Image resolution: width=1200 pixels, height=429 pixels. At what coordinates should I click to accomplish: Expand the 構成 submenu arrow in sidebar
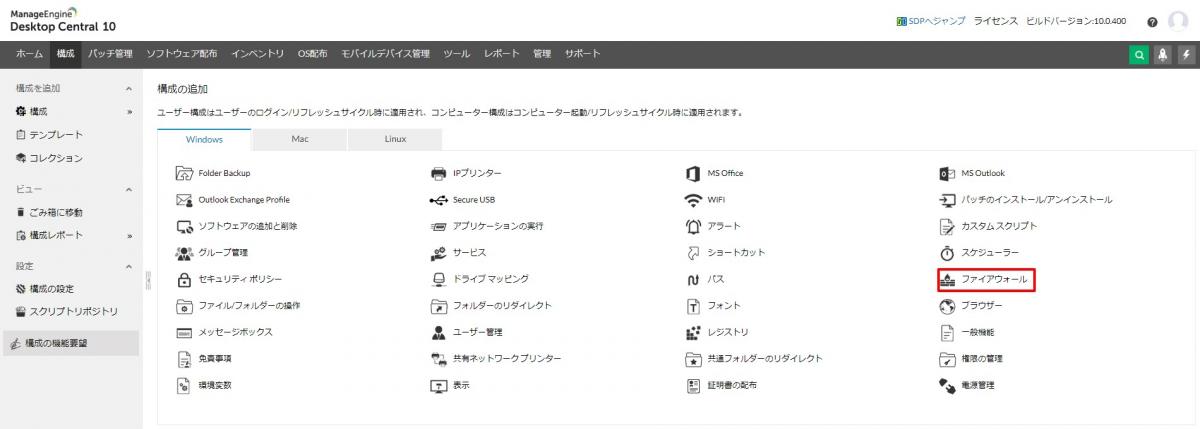coord(129,112)
